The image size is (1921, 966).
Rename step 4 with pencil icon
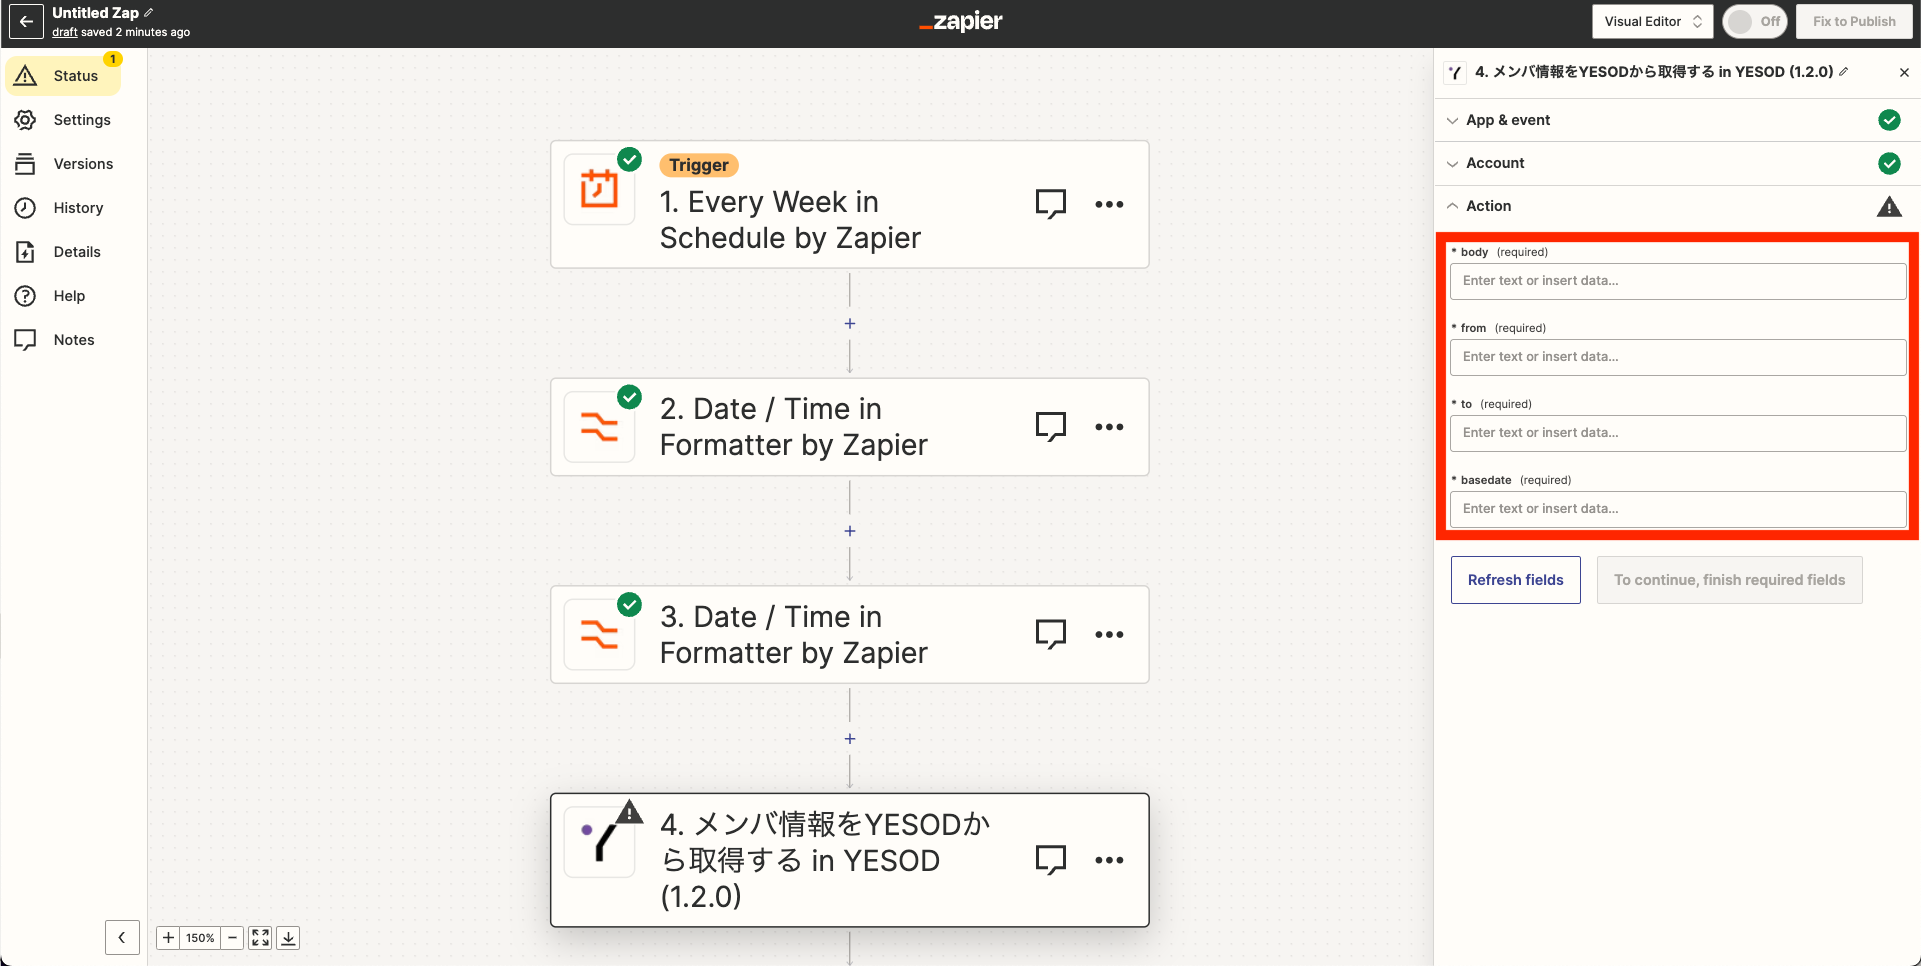tap(1843, 72)
